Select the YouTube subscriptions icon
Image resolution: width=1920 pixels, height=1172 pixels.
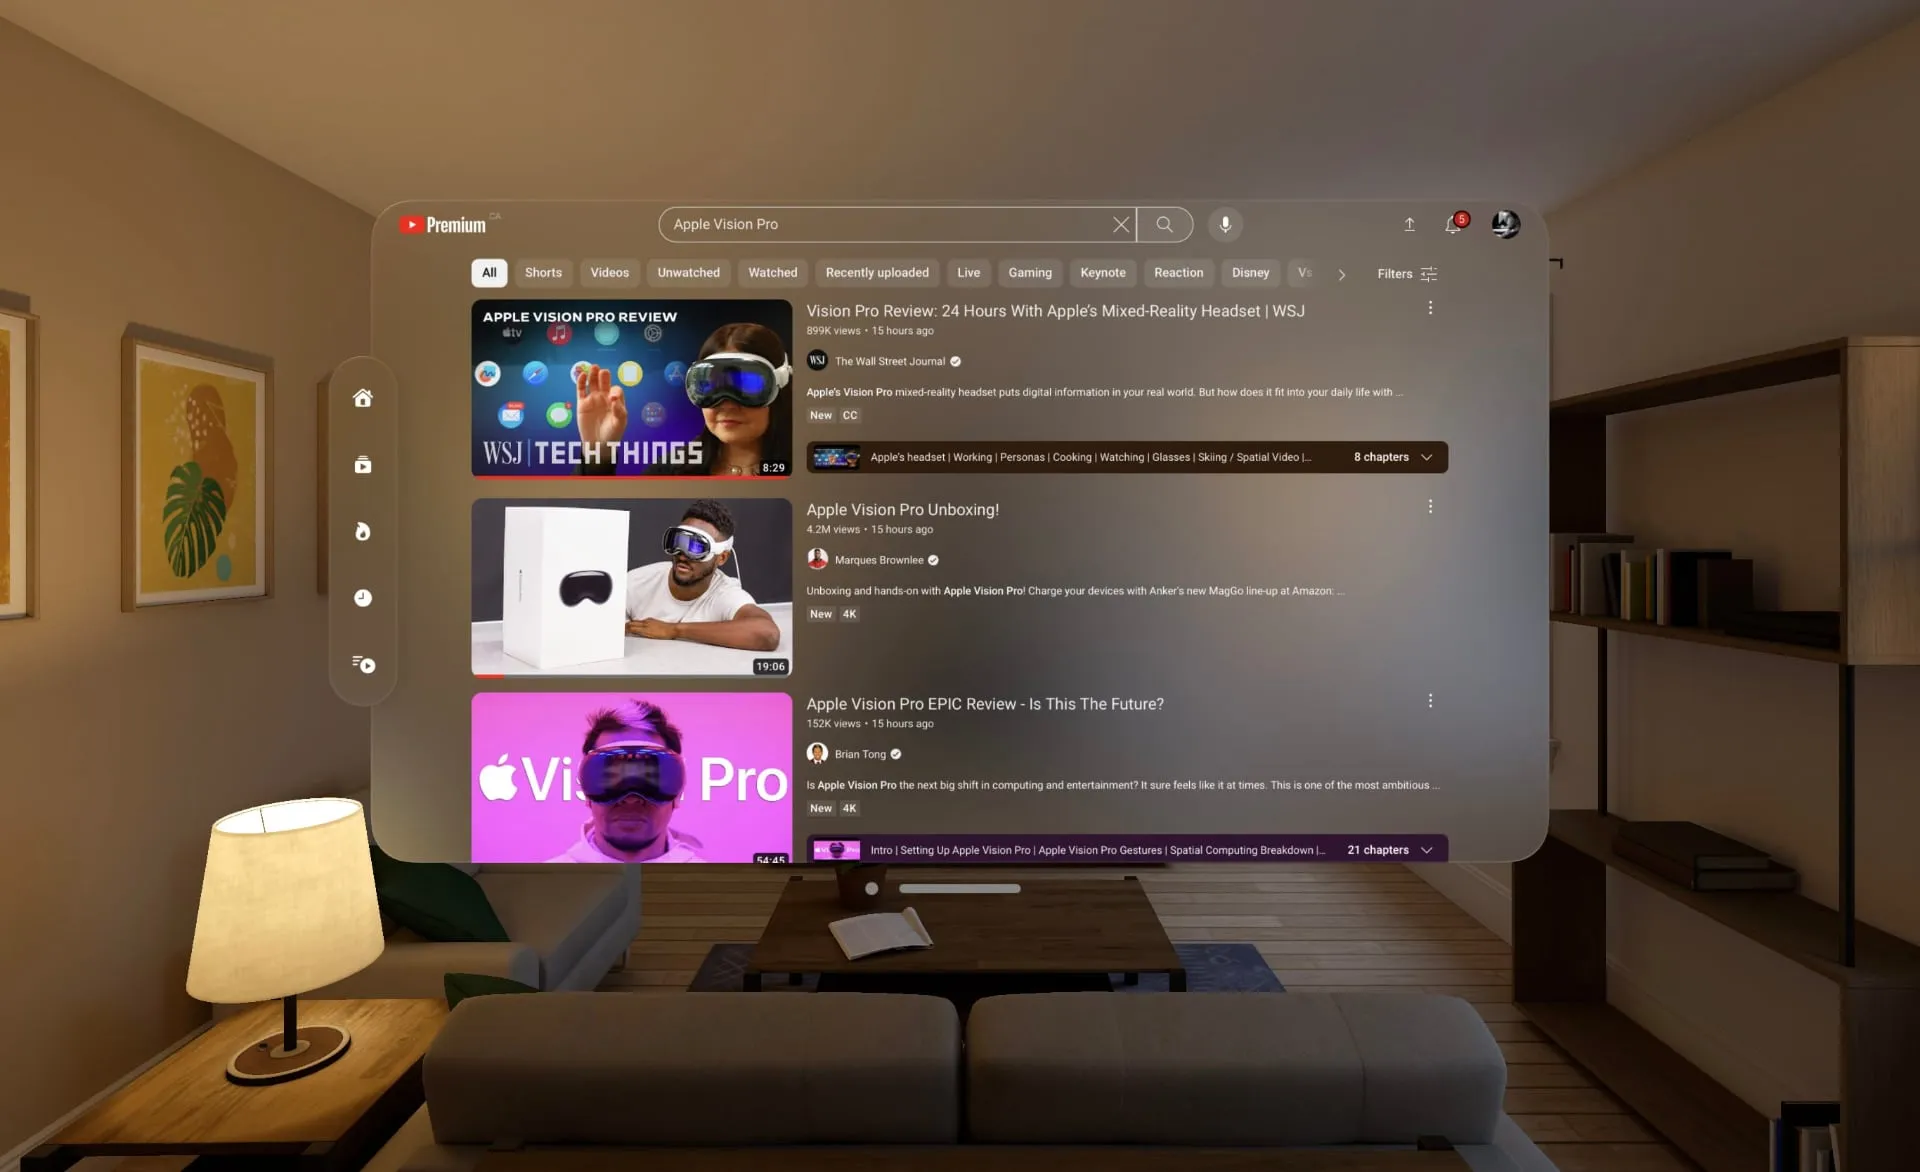tap(362, 465)
